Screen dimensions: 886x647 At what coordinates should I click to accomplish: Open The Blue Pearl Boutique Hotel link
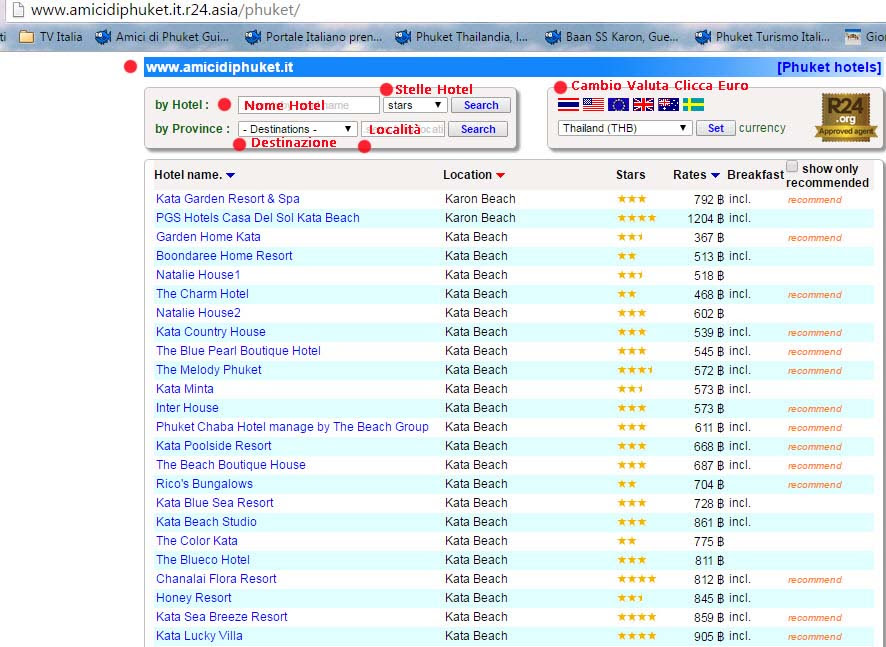(x=238, y=351)
